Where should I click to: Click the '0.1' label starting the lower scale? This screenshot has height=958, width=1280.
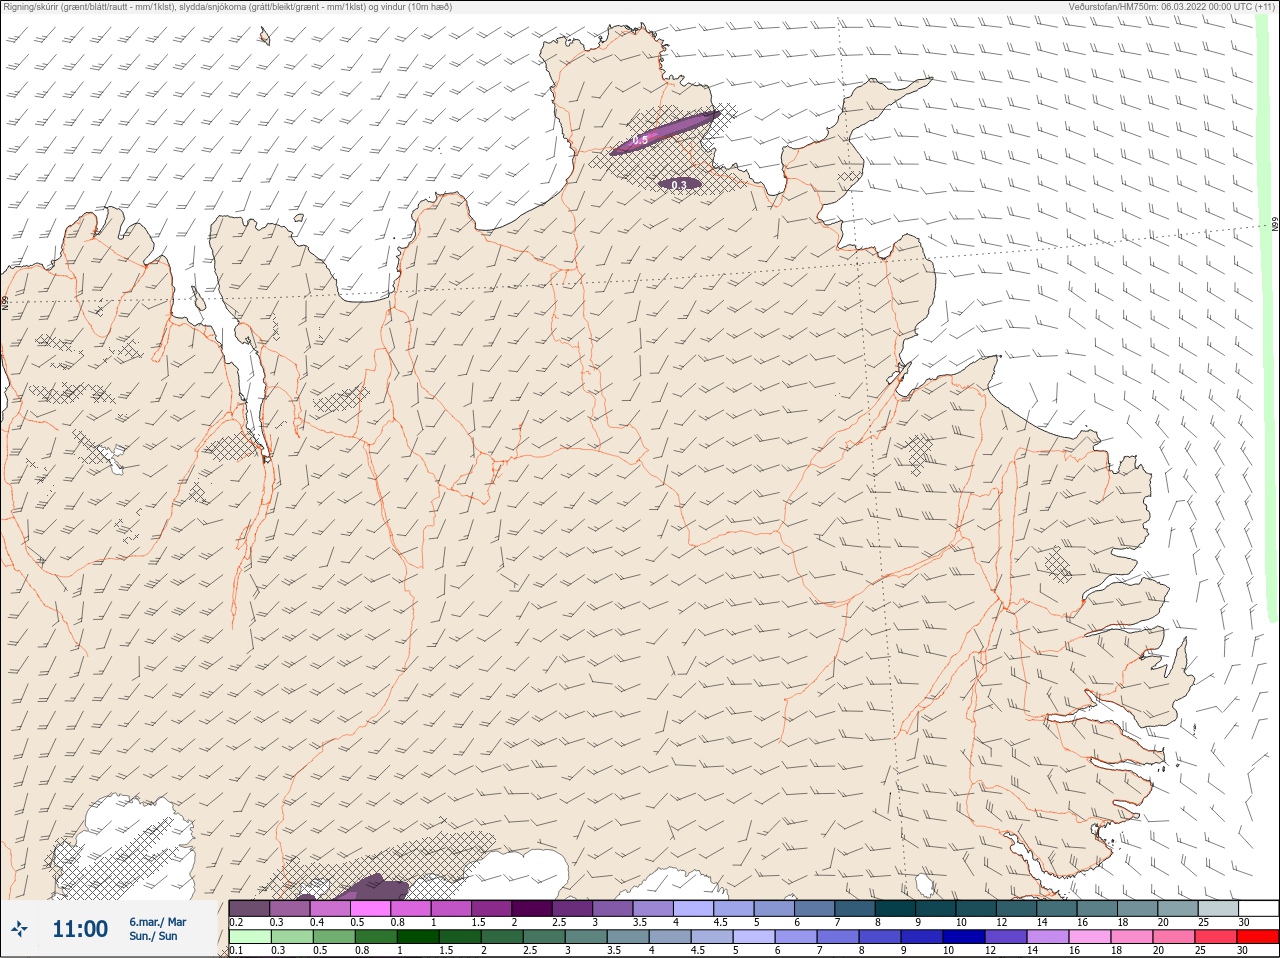[236, 950]
